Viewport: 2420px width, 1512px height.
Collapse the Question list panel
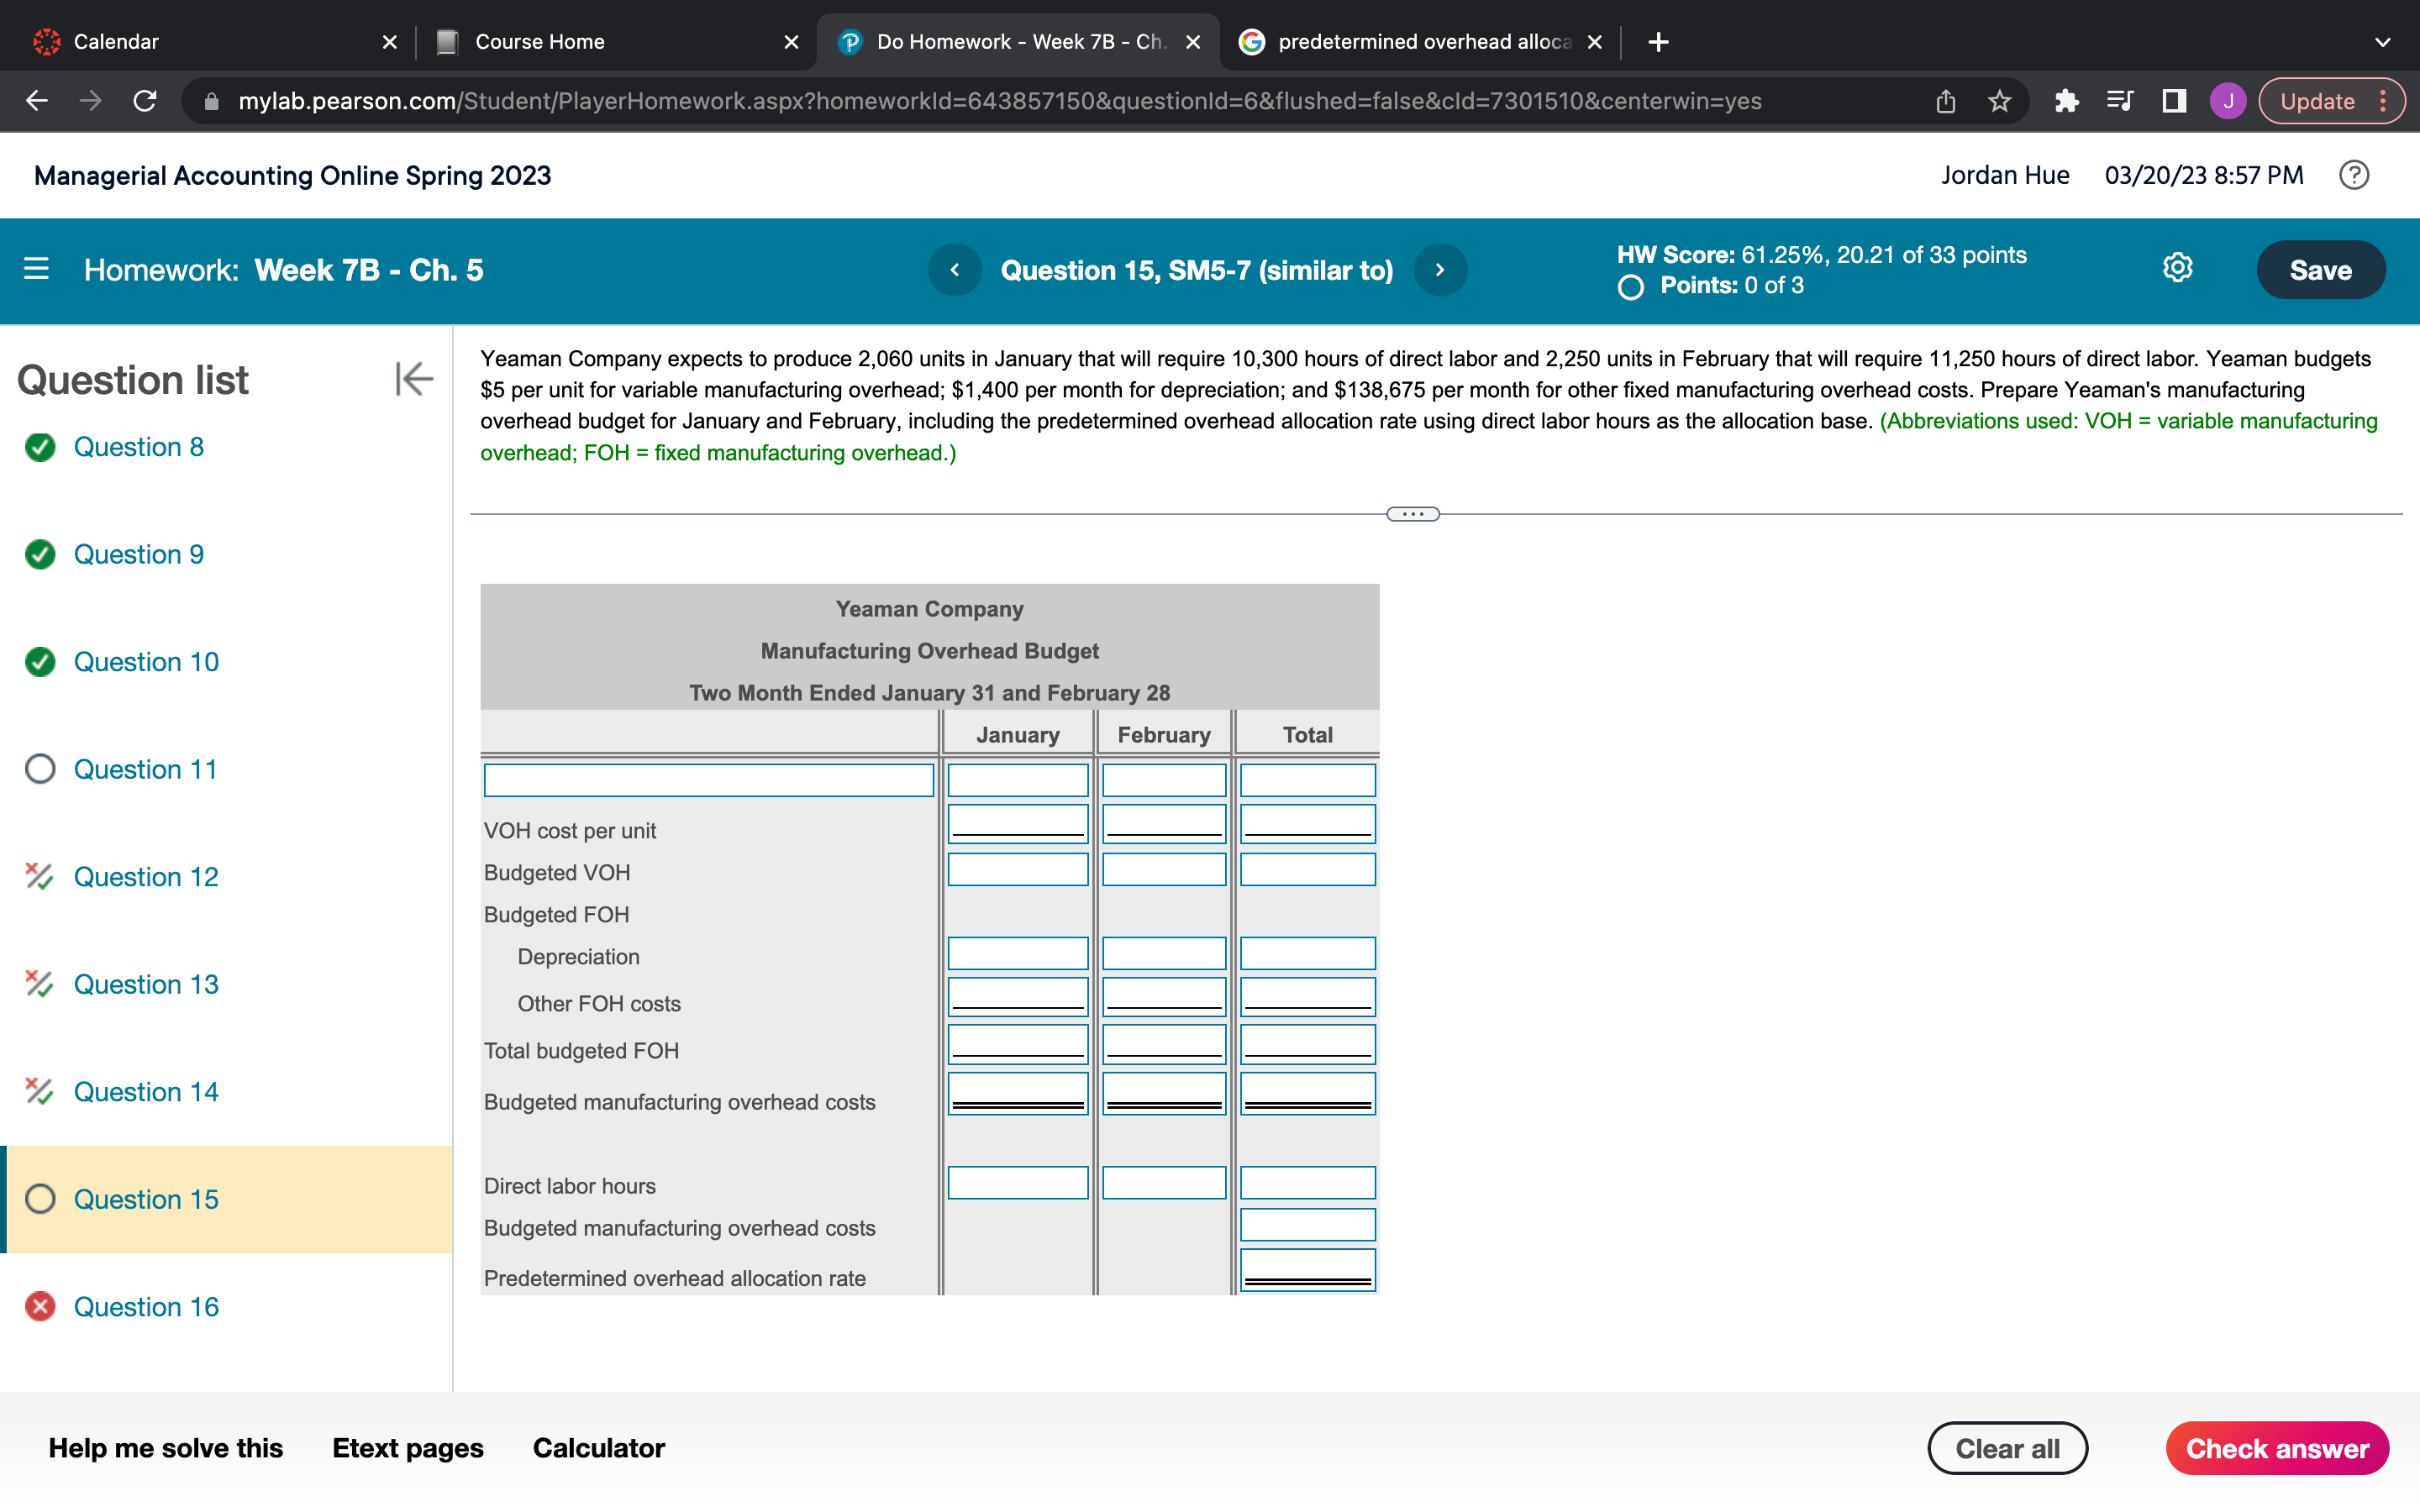click(x=413, y=379)
